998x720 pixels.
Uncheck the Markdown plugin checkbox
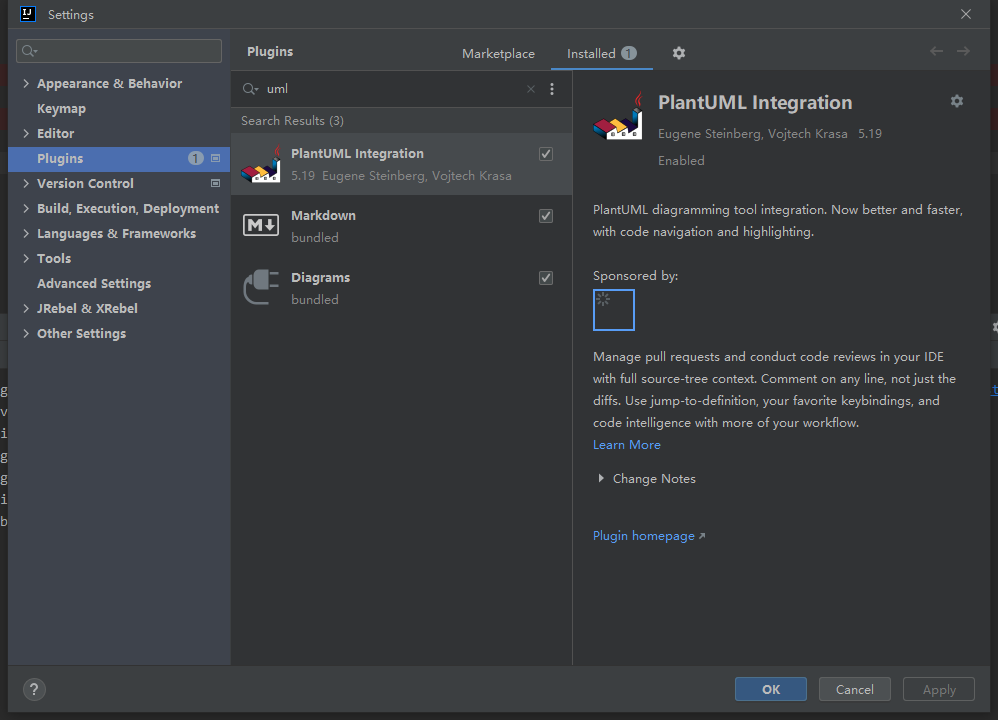click(x=546, y=216)
